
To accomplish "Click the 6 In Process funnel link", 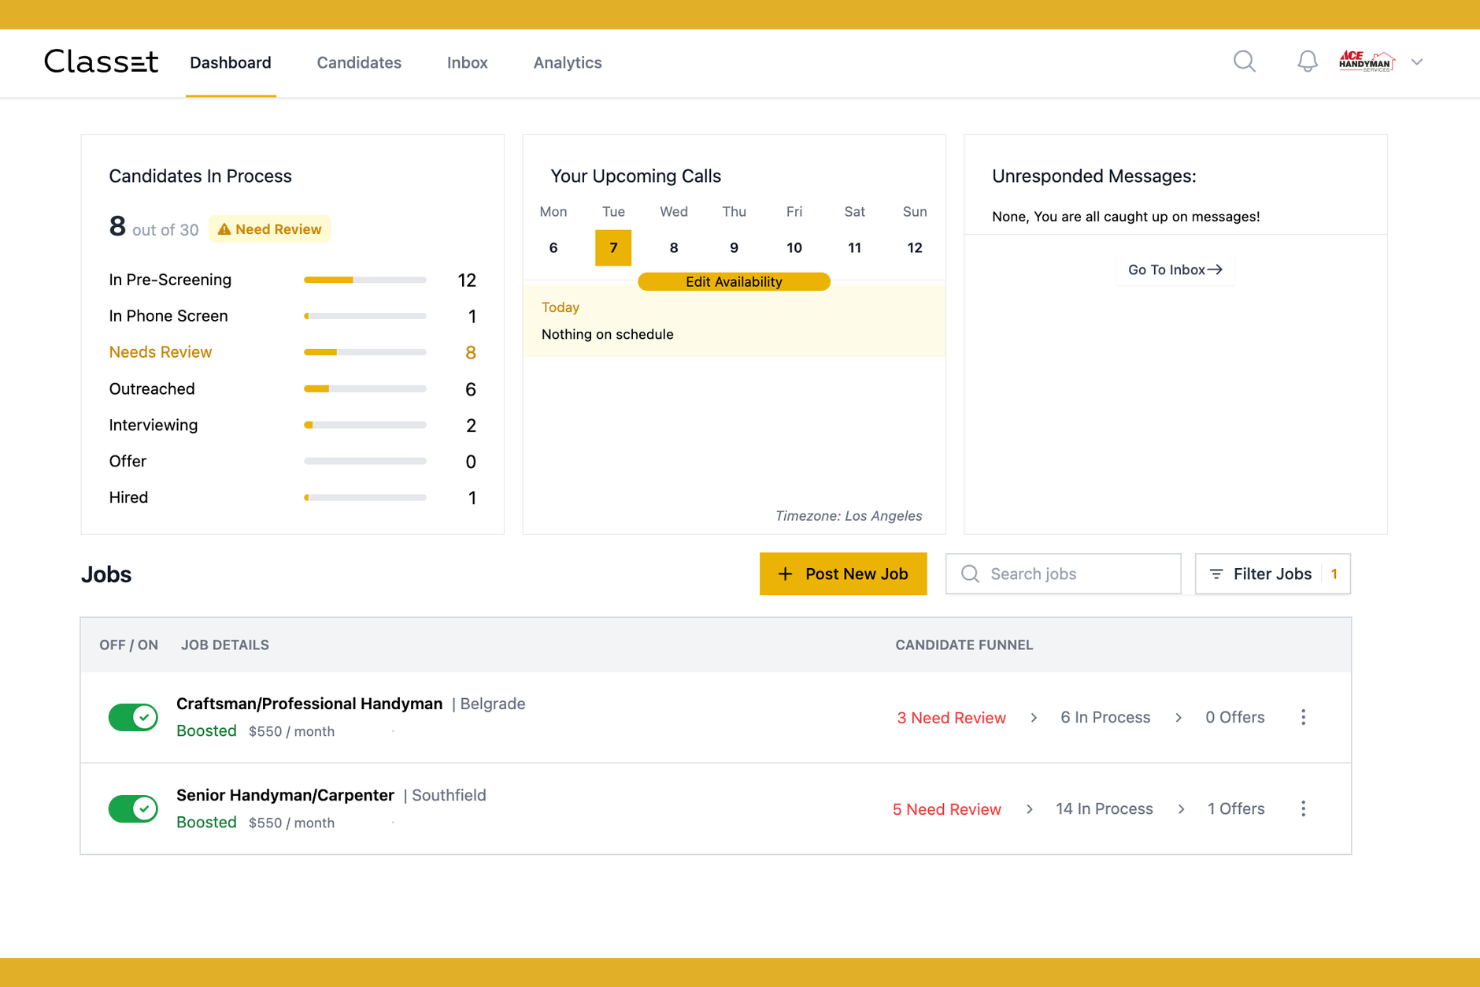I will click(x=1105, y=717).
